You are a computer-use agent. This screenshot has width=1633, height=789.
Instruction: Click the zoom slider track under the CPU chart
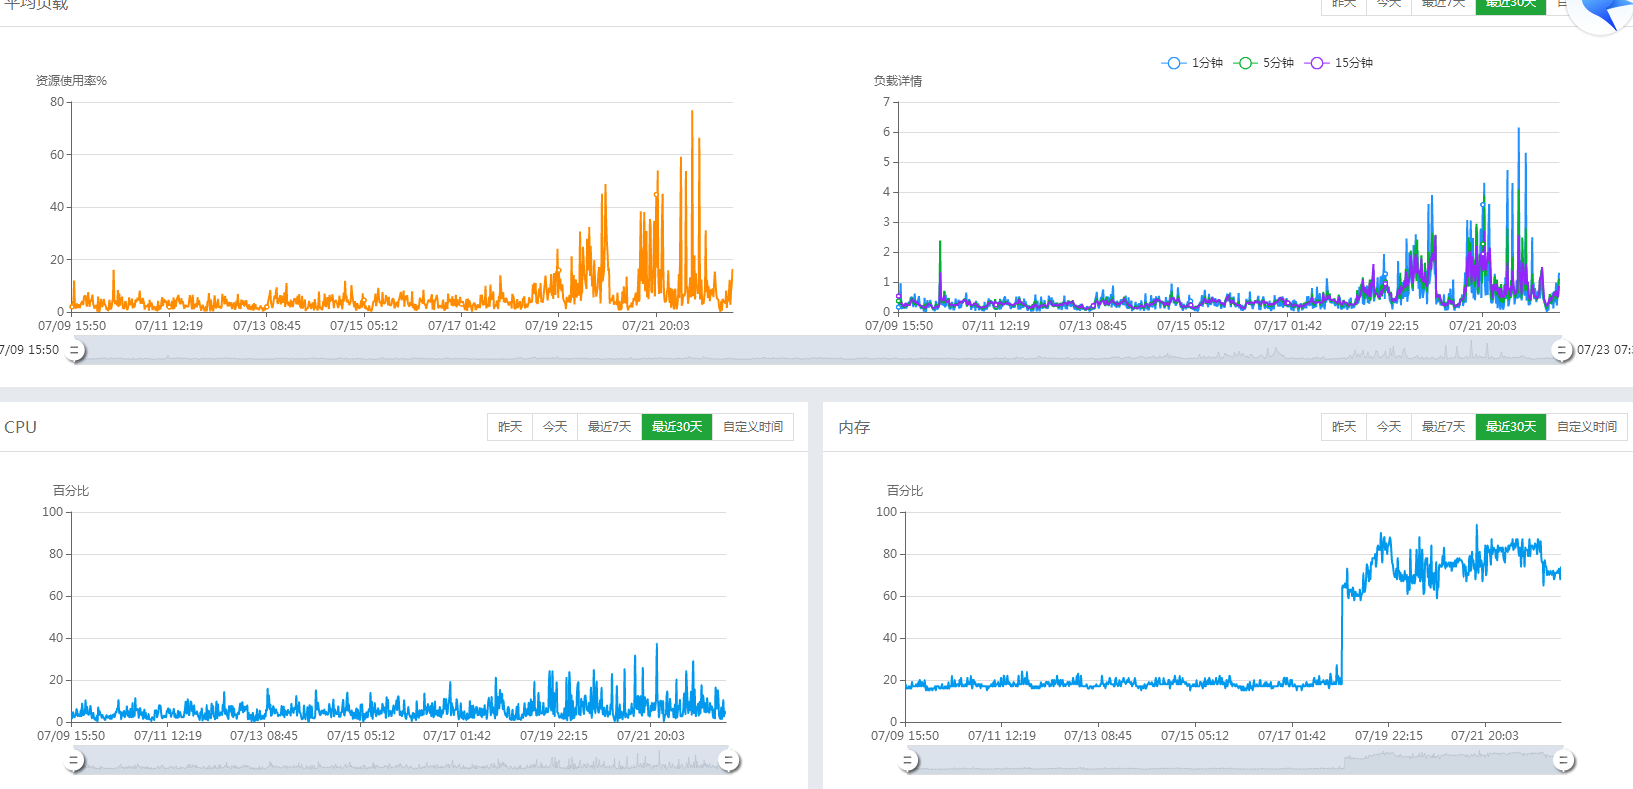tap(401, 761)
